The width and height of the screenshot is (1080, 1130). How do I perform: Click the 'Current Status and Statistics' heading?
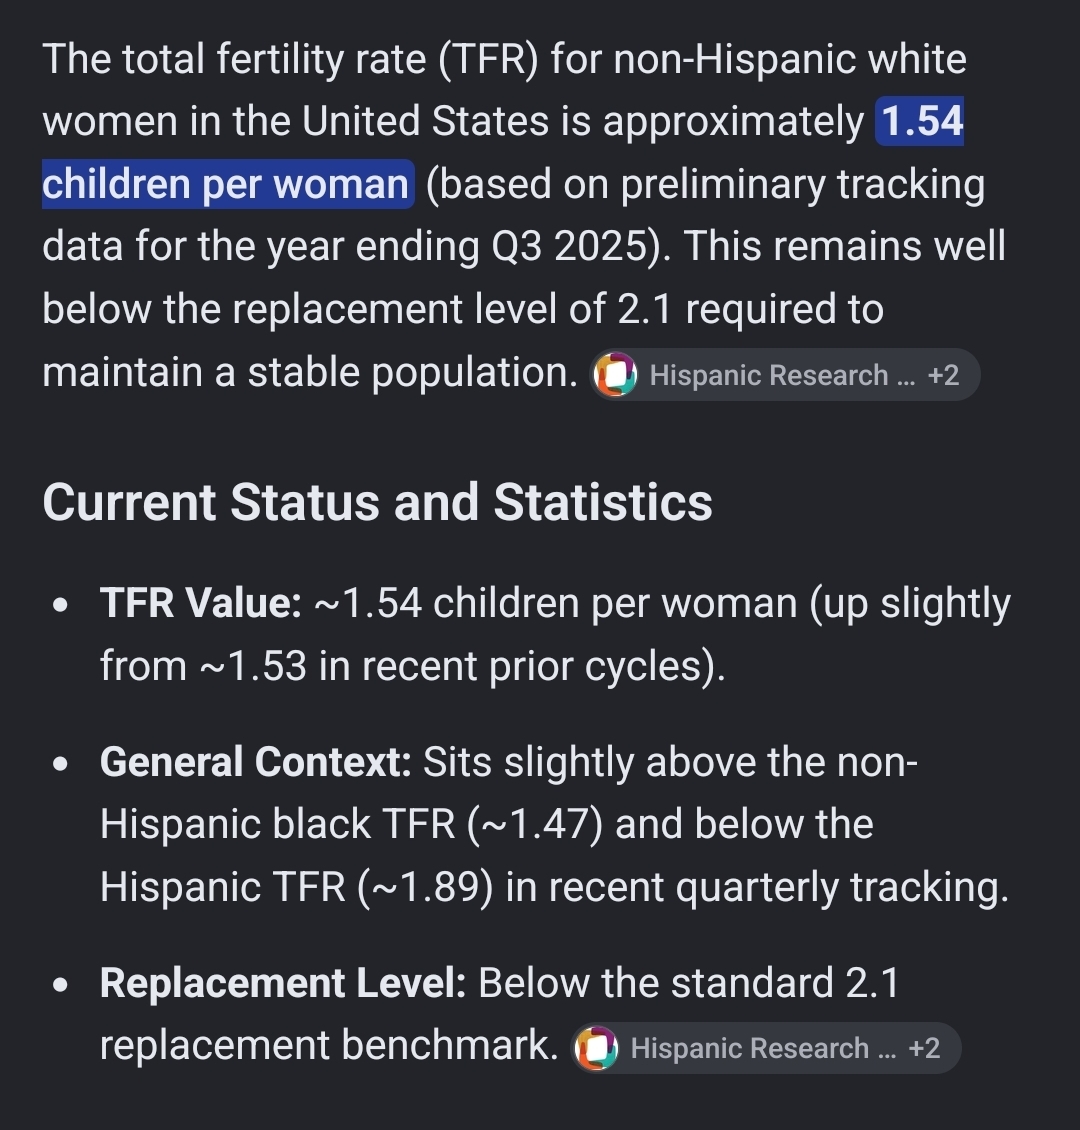pos(378,502)
